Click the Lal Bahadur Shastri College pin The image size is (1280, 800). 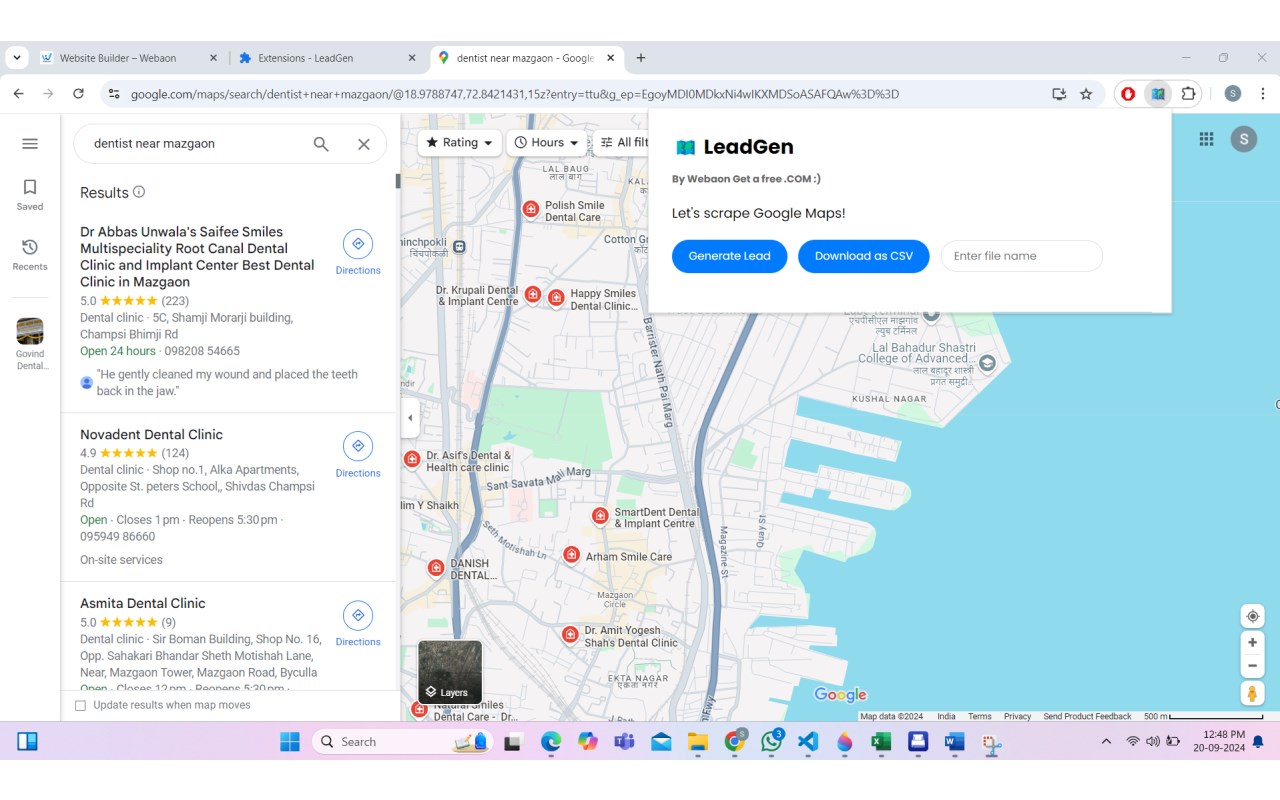point(988,363)
